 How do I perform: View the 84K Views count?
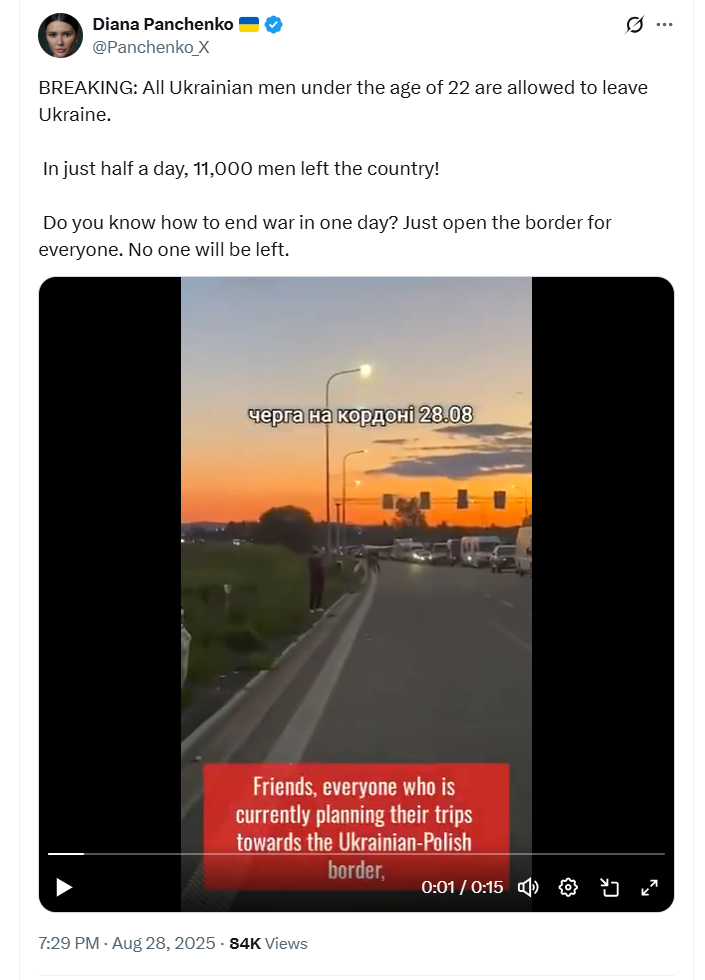coord(268,943)
